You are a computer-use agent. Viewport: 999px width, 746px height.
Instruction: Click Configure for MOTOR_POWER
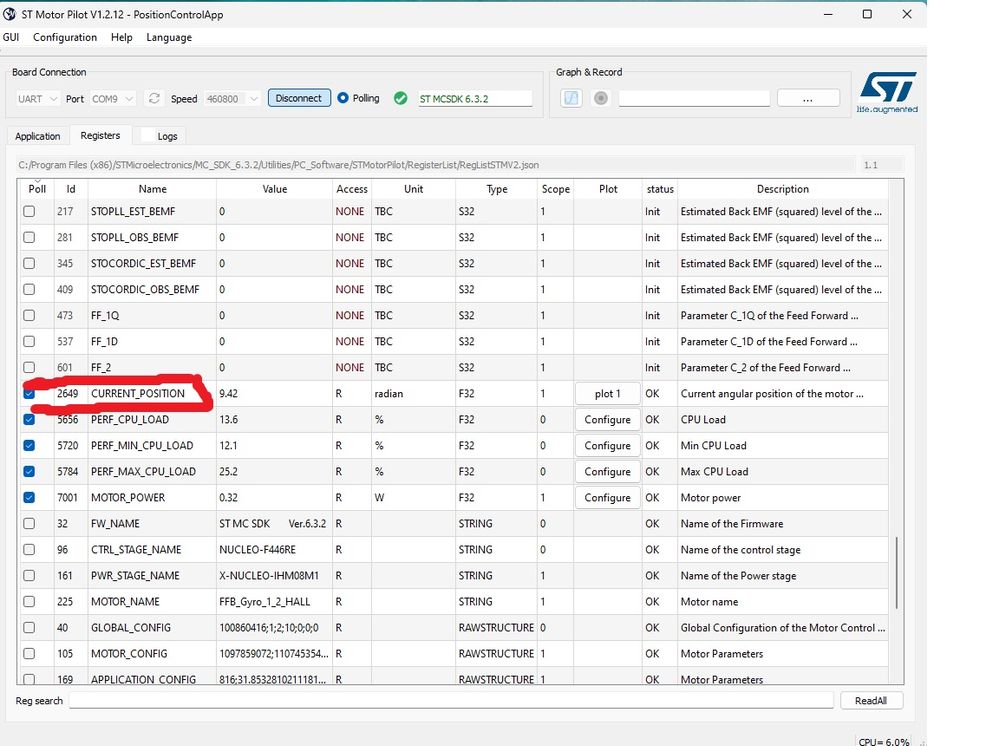coord(607,498)
